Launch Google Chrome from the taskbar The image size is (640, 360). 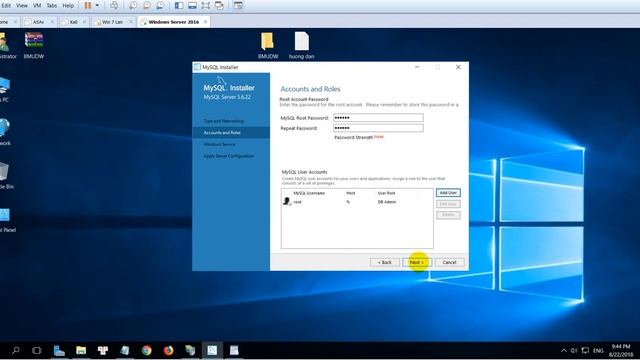pos(147,350)
